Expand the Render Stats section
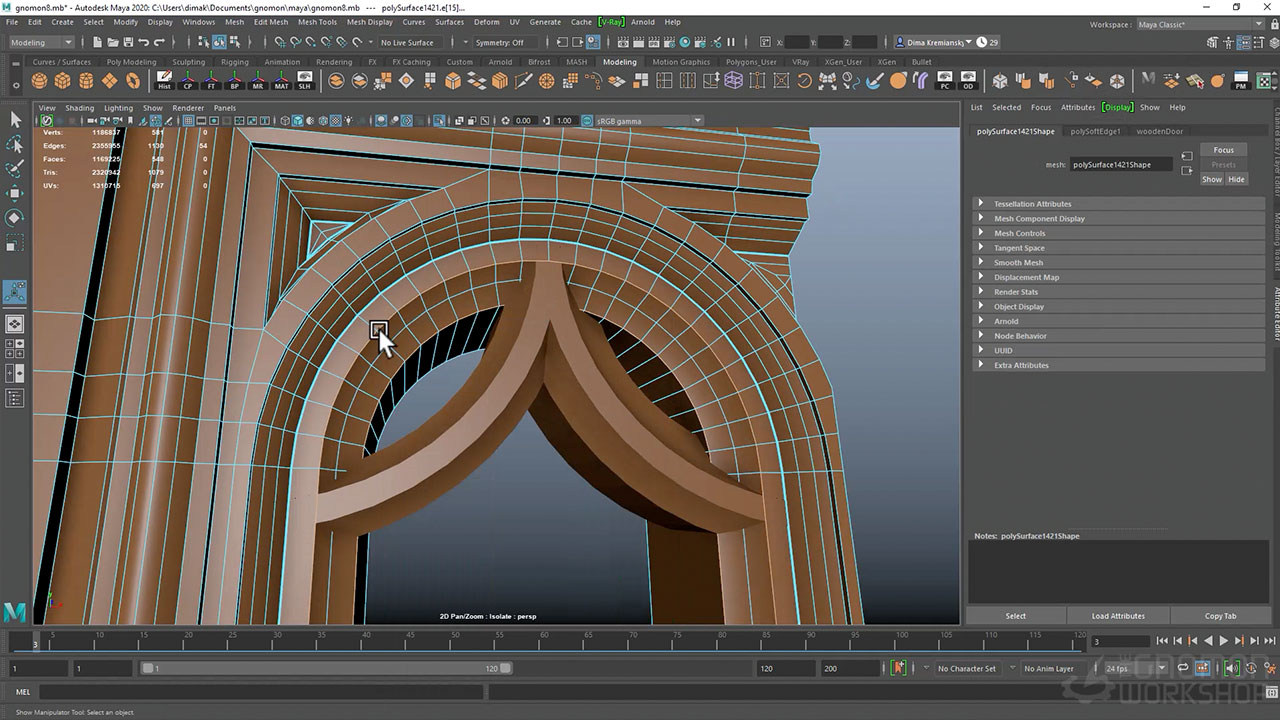 point(1015,292)
